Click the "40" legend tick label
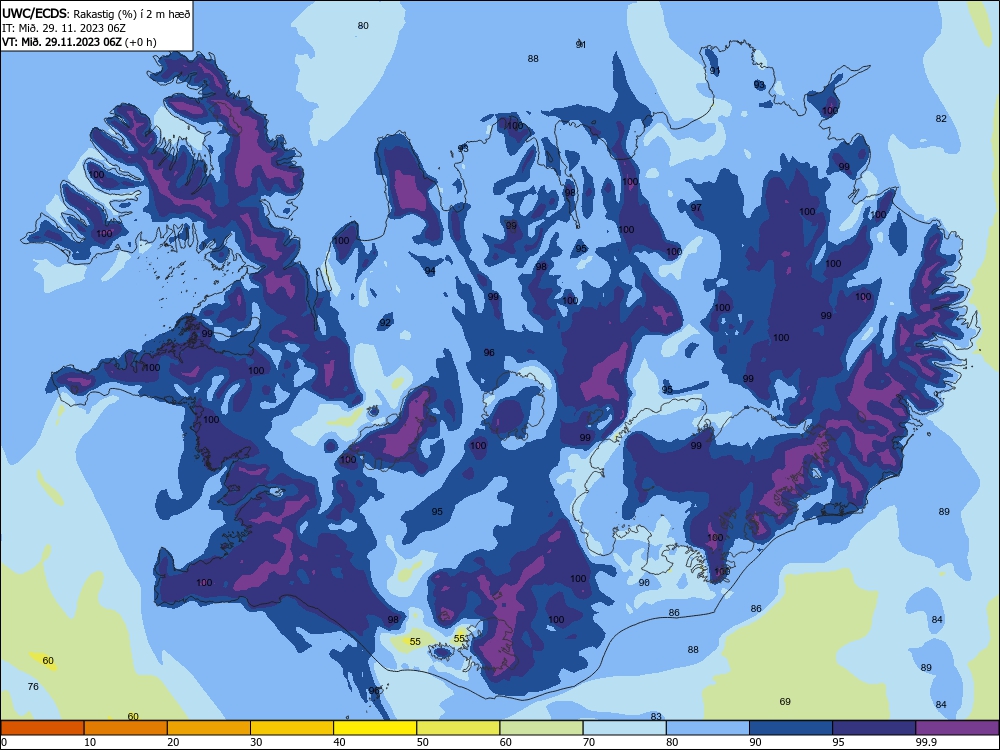Viewport: 1000px width, 750px height. (x=340, y=742)
